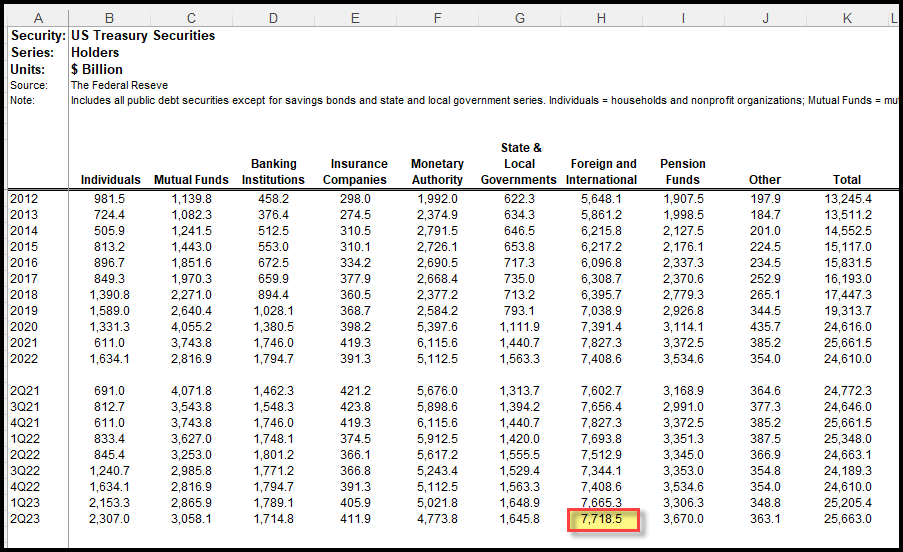Click State & Local value 1,648.9
This screenshot has width=903, height=552.
[519, 503]
